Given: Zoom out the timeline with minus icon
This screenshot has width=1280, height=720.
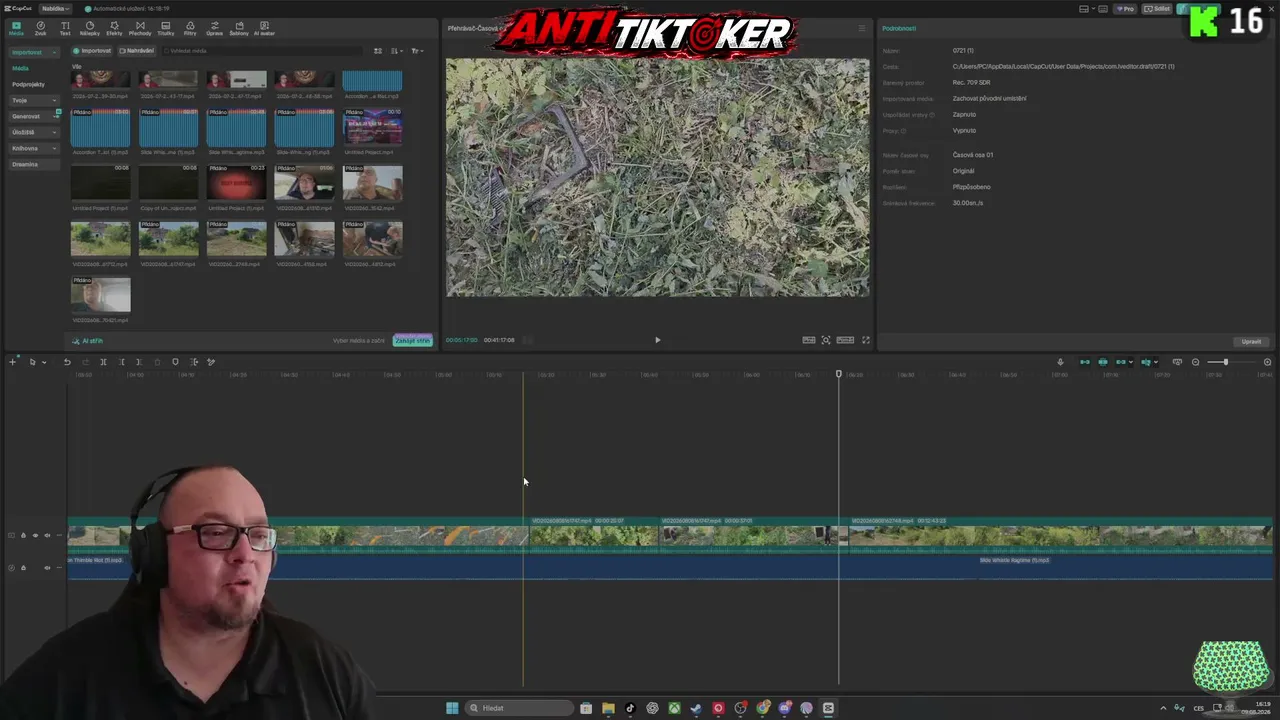Looking at the screenshot, I should click(x=1195, y=362).
